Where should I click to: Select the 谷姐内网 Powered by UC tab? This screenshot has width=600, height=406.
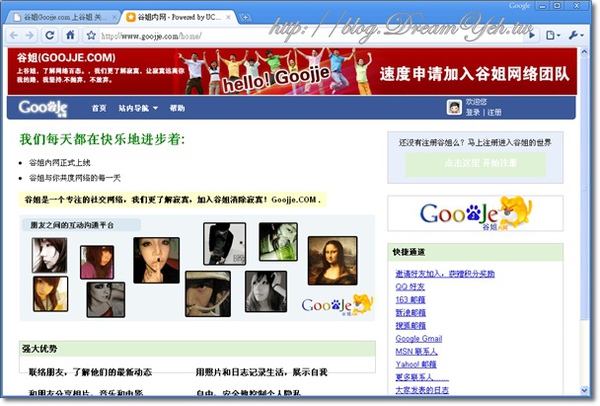(178, 17)
